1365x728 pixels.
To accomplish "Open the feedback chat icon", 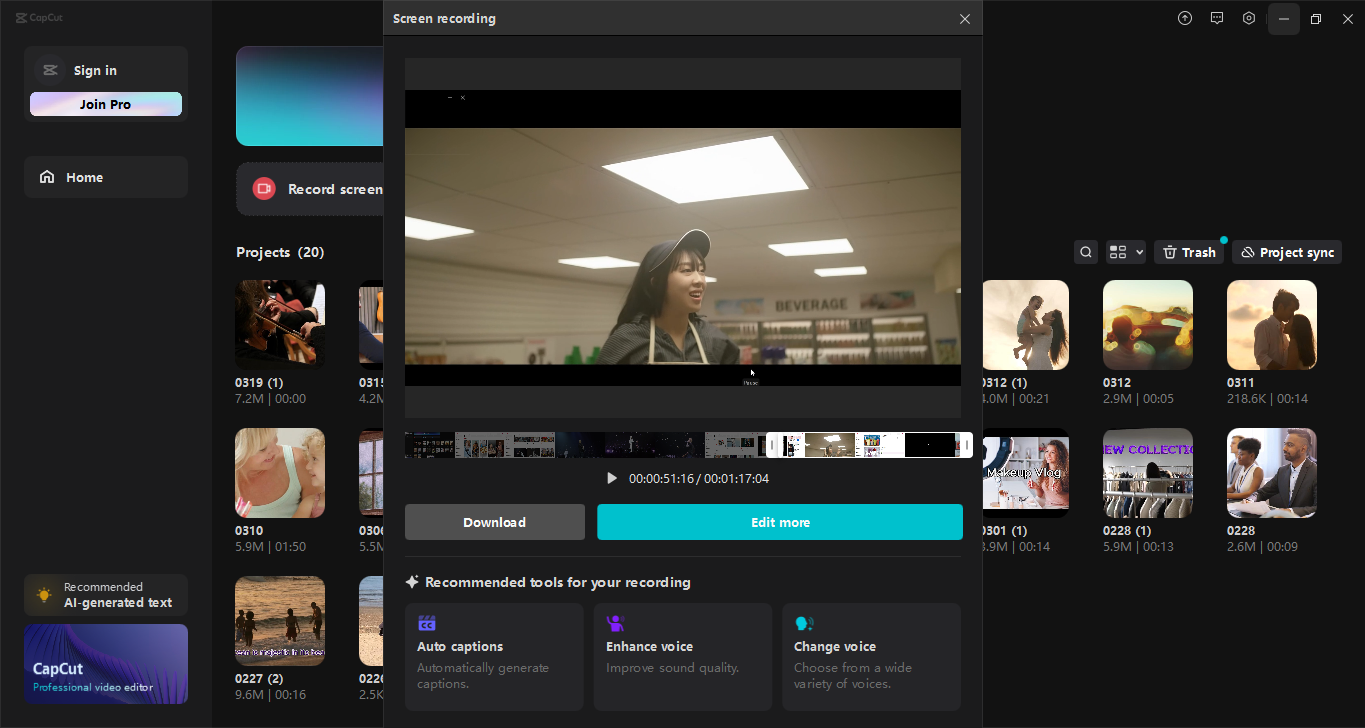I will pos(1216,18).
